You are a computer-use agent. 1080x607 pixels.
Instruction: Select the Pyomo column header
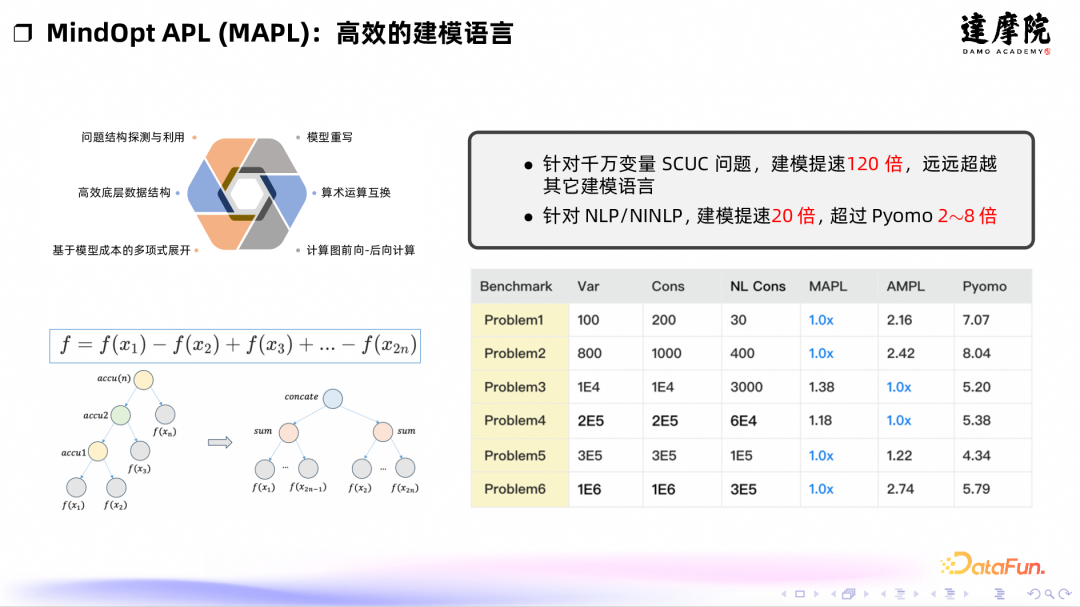pos(986,286)
